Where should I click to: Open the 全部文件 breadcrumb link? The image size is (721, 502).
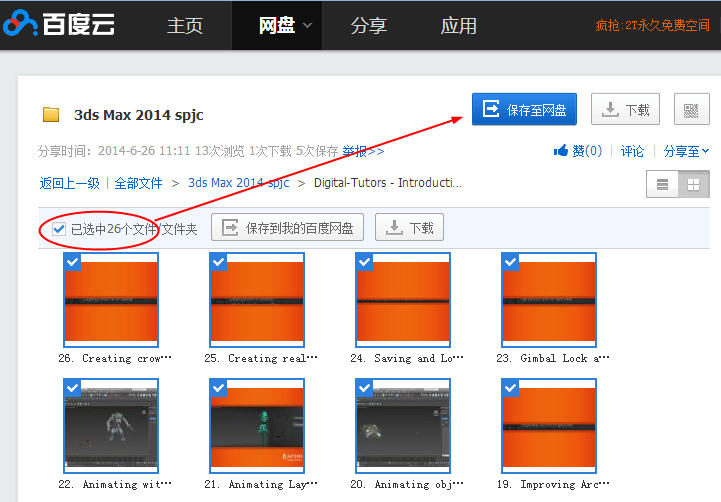pos(138,183)
